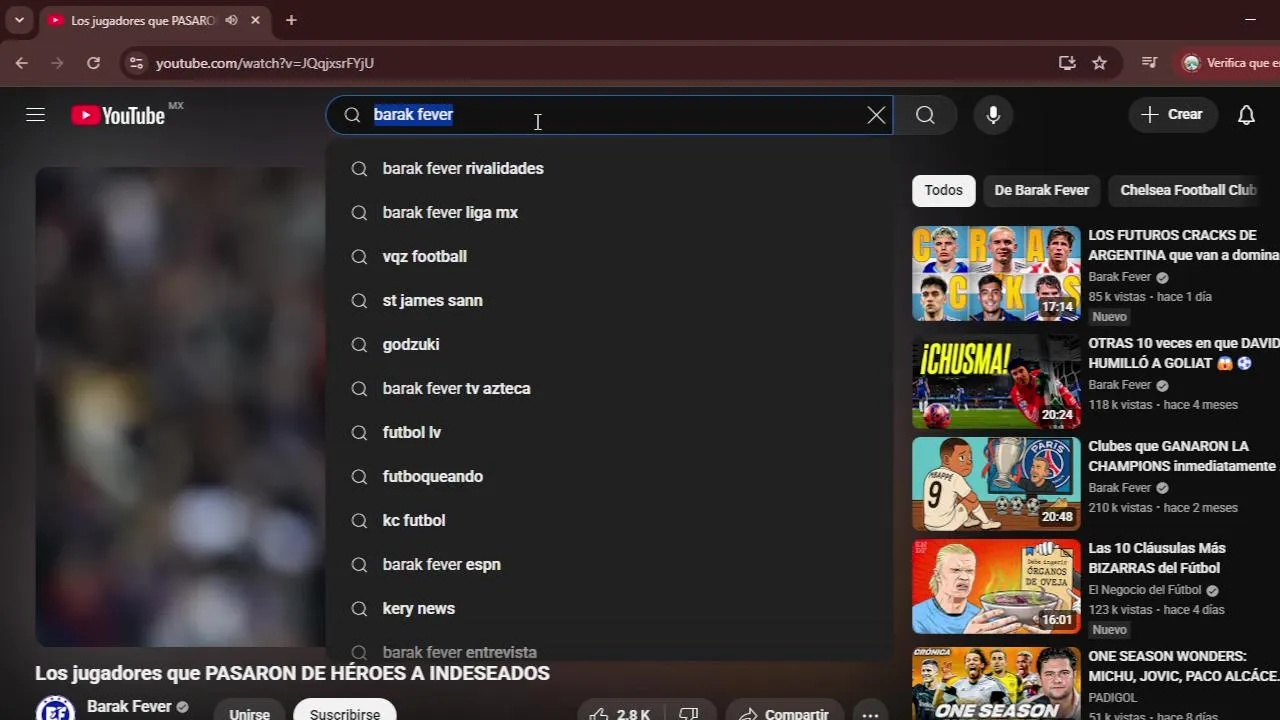Select suggestion barak fever rivalidades
The height and width of the screenshot is (720, 1280).
609,168
